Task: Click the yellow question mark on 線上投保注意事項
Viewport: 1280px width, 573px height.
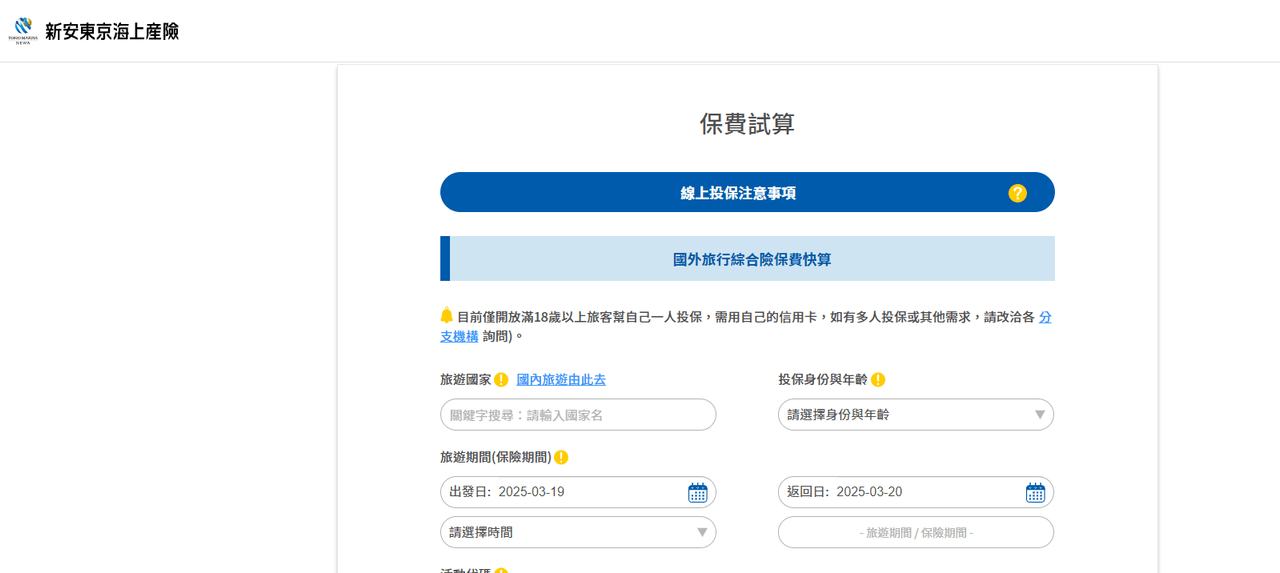Action: (1017, 193)
